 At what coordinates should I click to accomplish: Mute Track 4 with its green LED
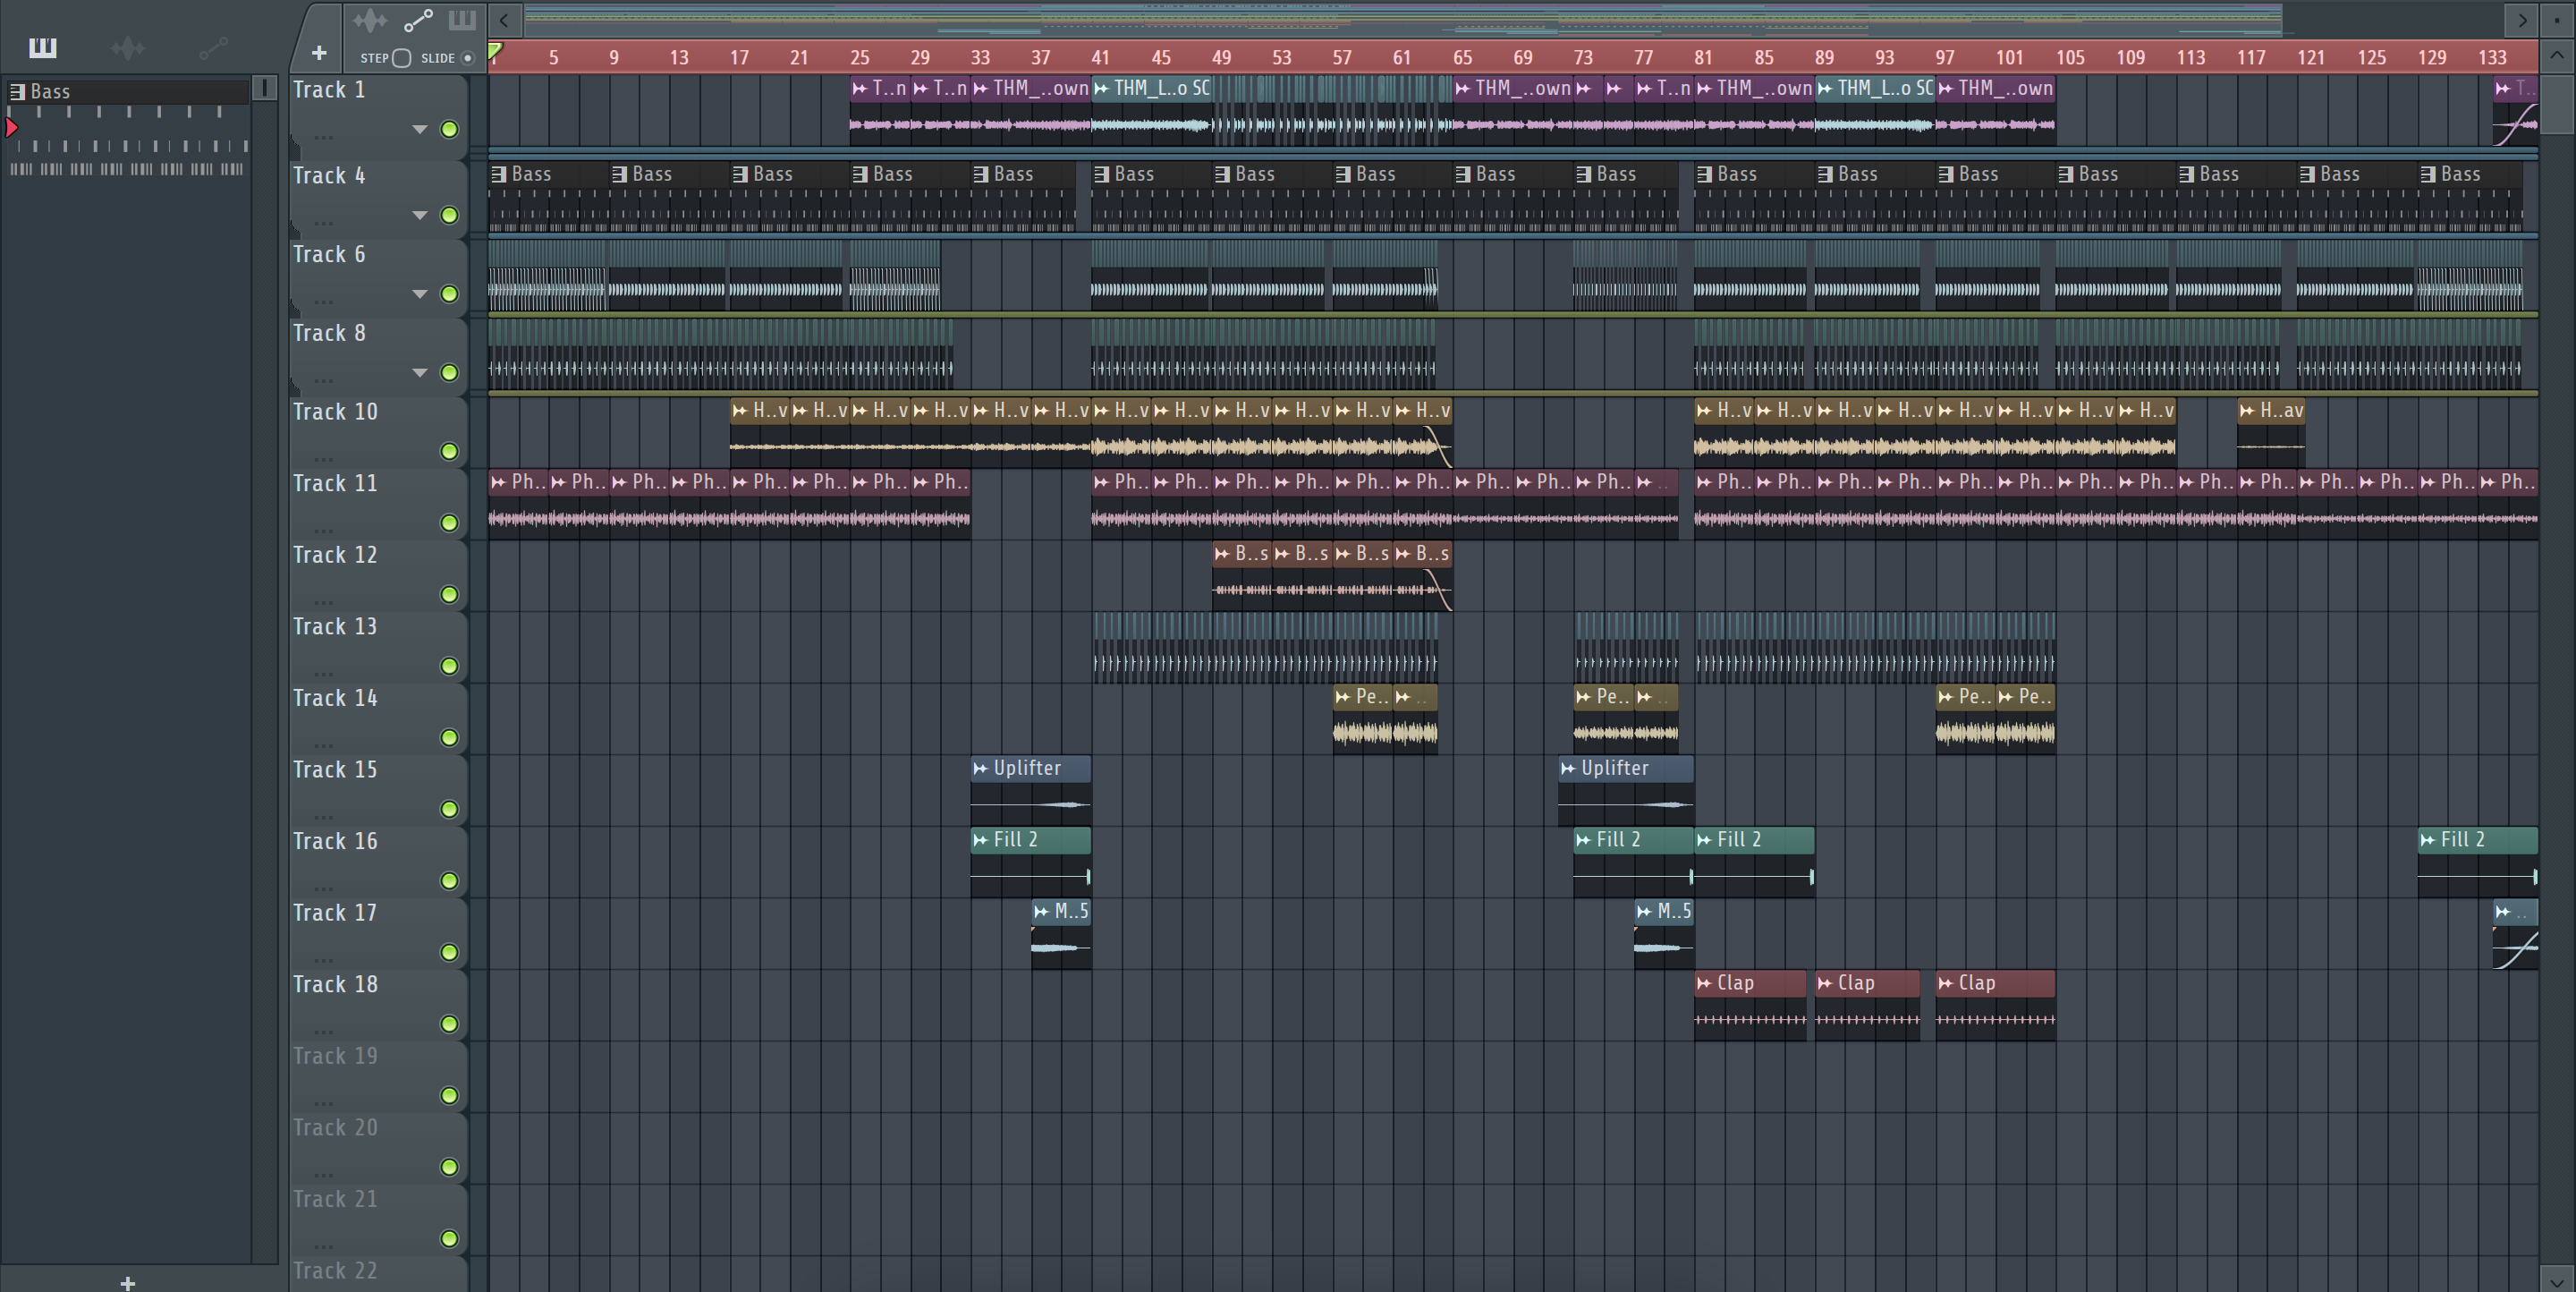(x=449, y=215)
